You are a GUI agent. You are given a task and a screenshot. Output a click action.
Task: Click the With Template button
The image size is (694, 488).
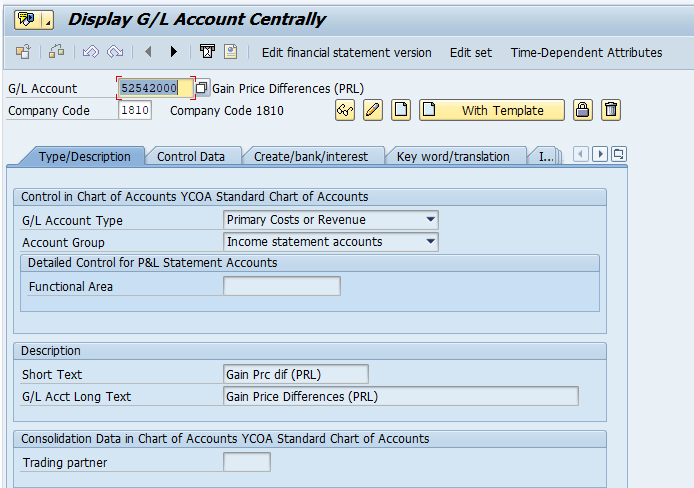[491, 110]
